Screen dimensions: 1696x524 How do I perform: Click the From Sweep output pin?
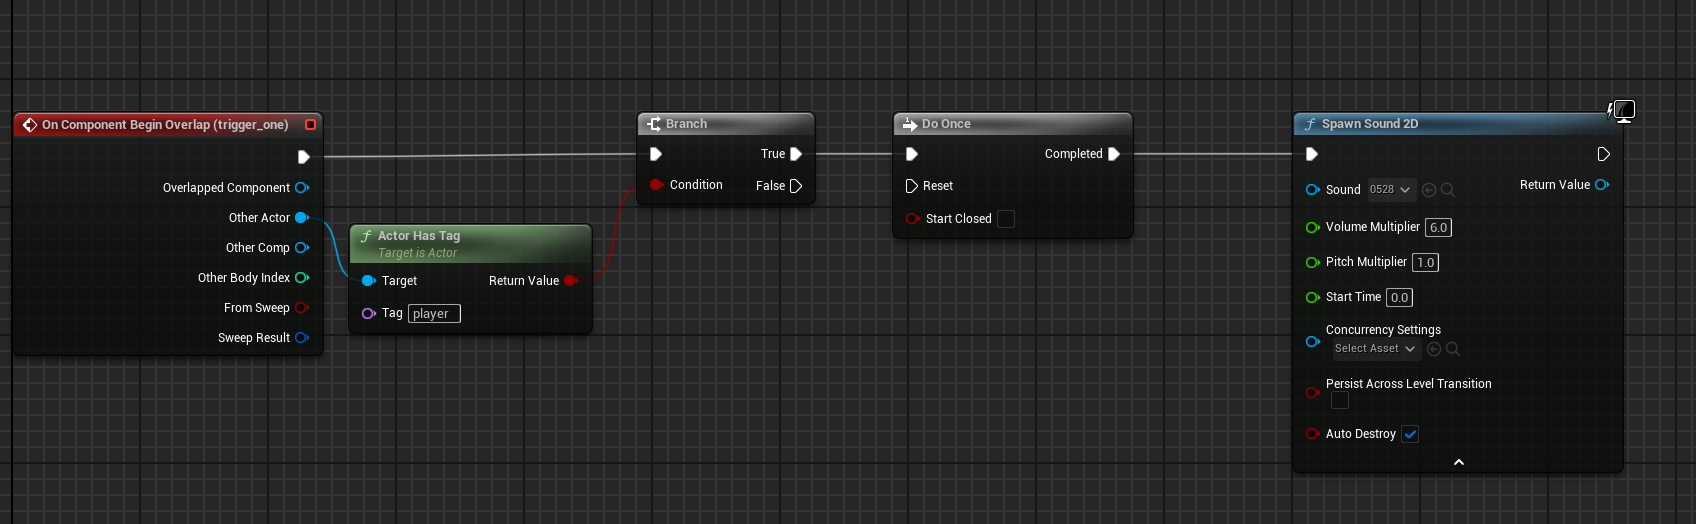click(302, 307)
